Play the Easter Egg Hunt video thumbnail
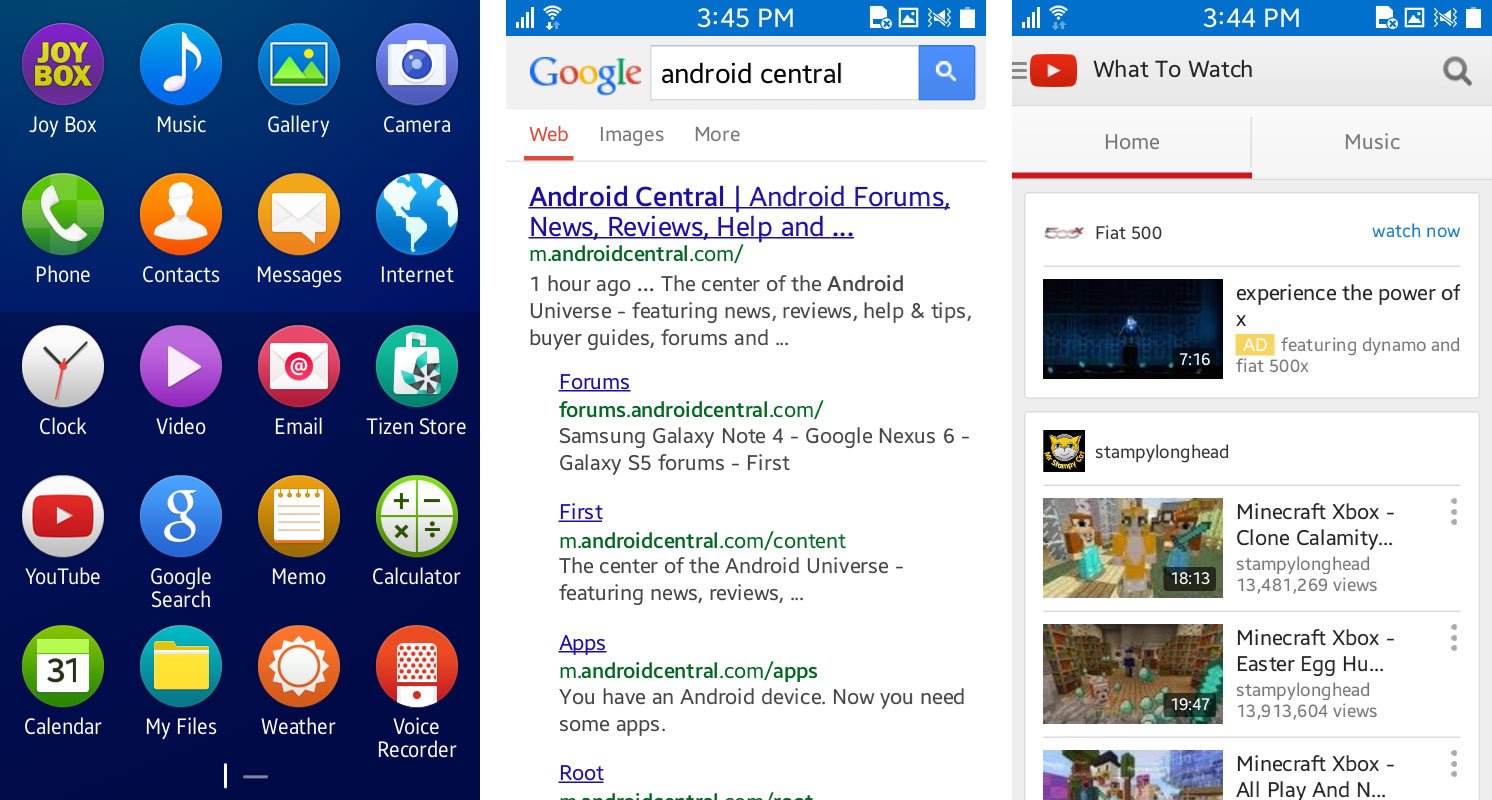Screen dimensions: 1492x800 [1133, 674]
